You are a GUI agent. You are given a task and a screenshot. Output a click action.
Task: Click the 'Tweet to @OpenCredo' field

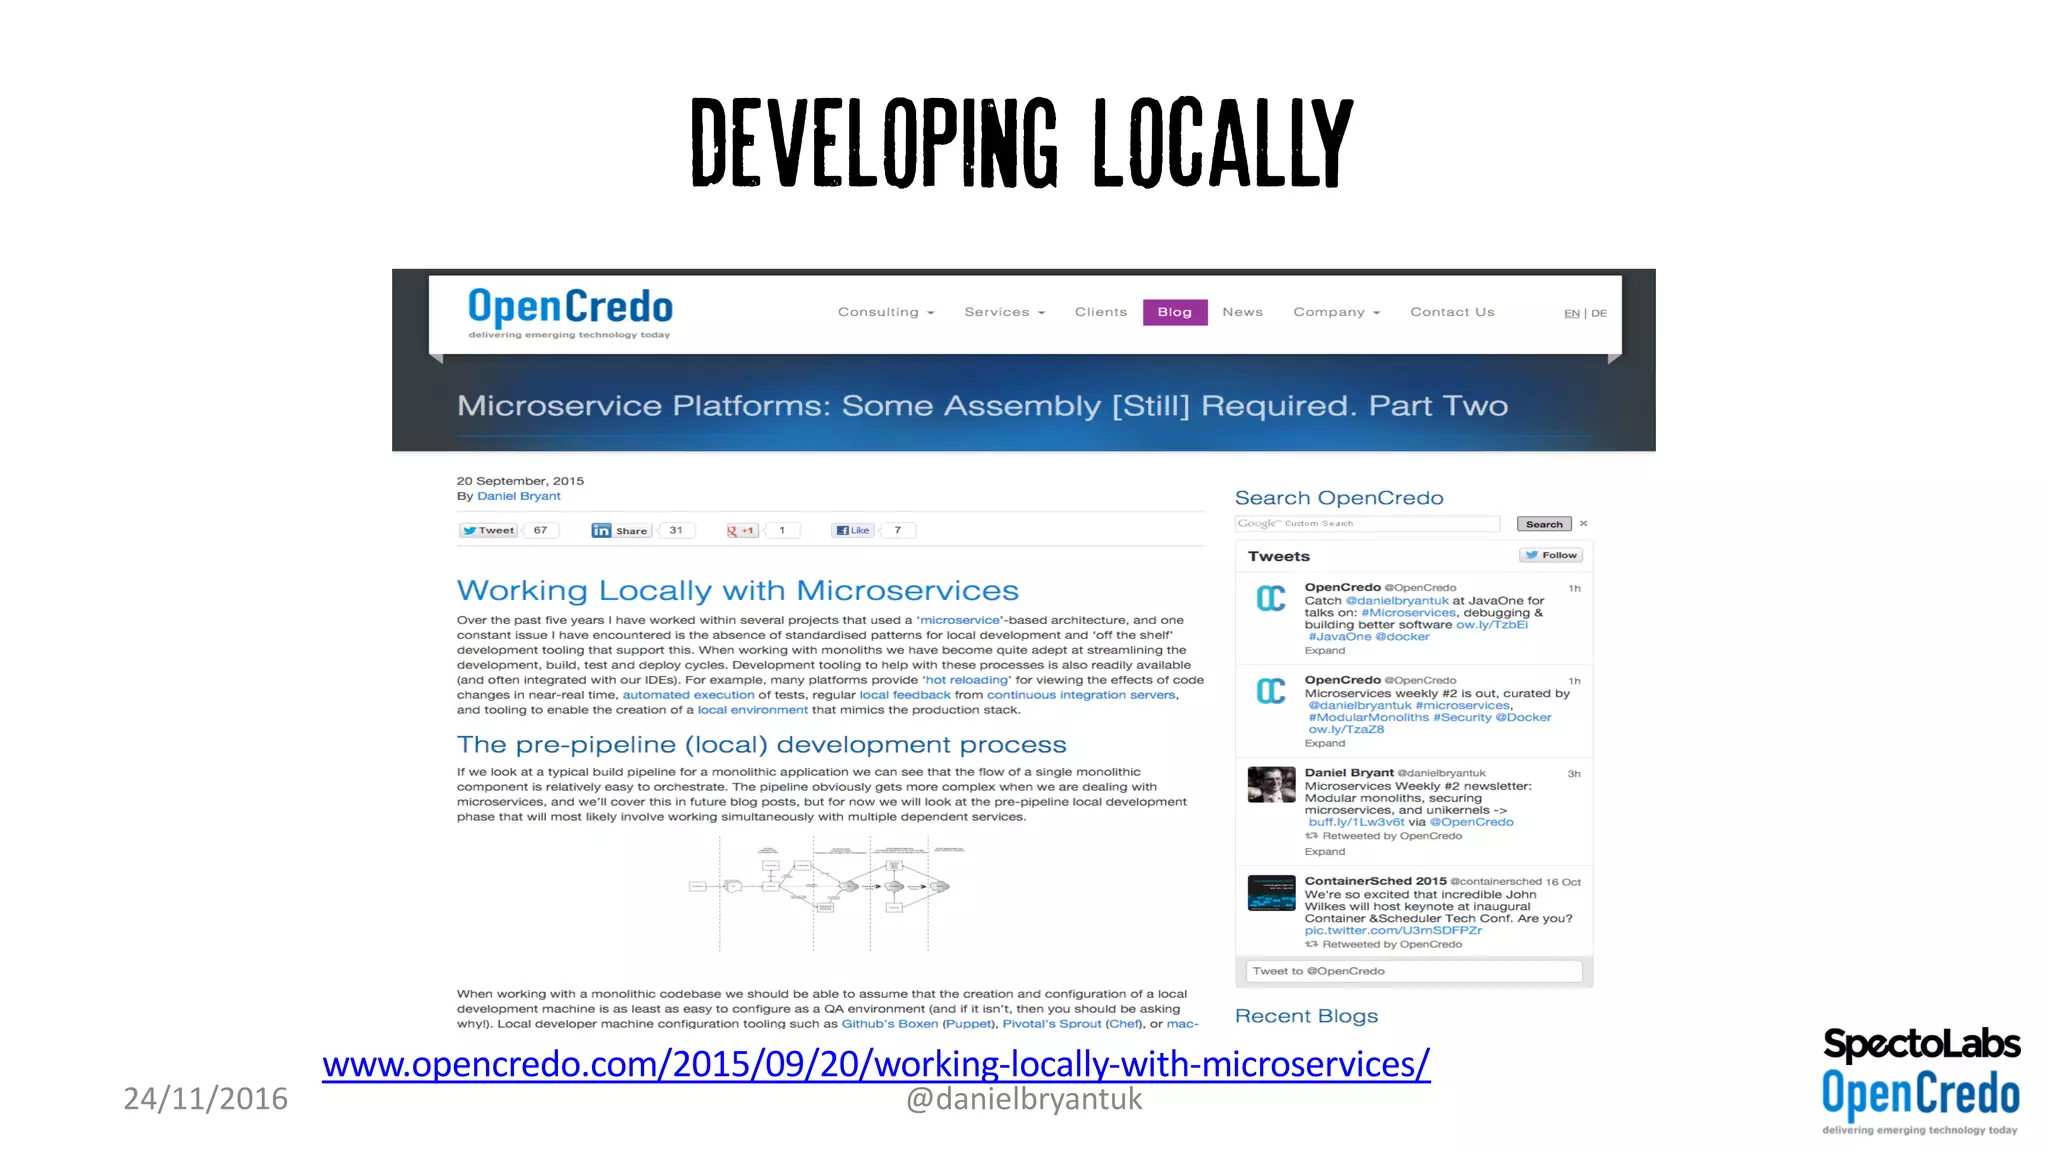pos(1414,971)
